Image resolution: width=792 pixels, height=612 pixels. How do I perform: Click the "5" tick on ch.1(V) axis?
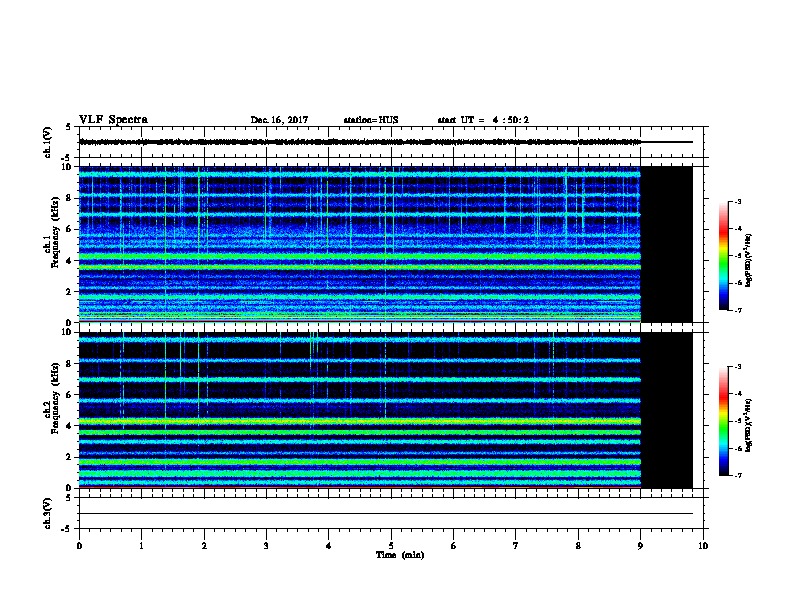(69, 127)
